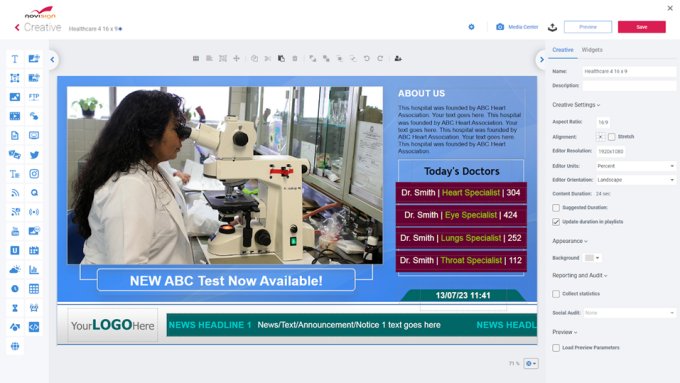Collapse the Creative Settings section
680x383 pixels.
tap(576, 105)
